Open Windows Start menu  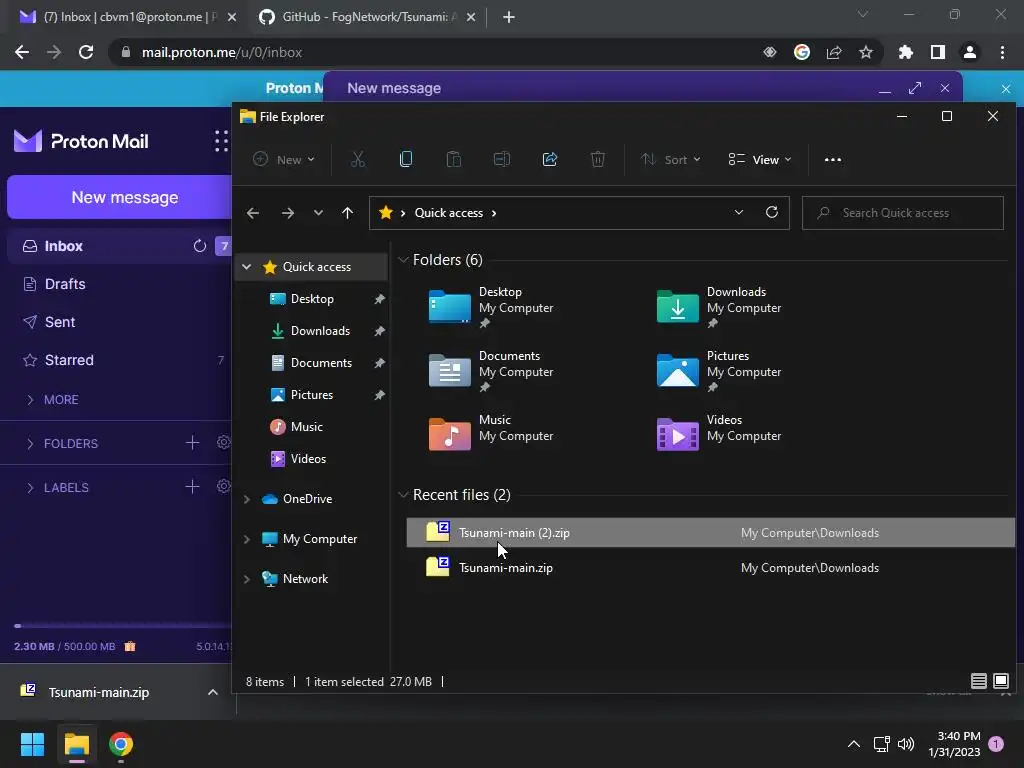[32, 744]
